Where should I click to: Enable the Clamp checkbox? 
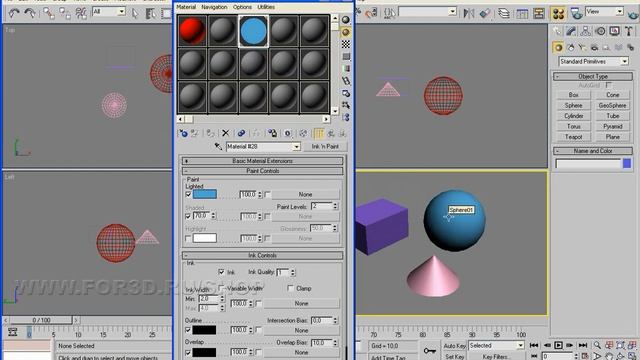pos(290,288)
